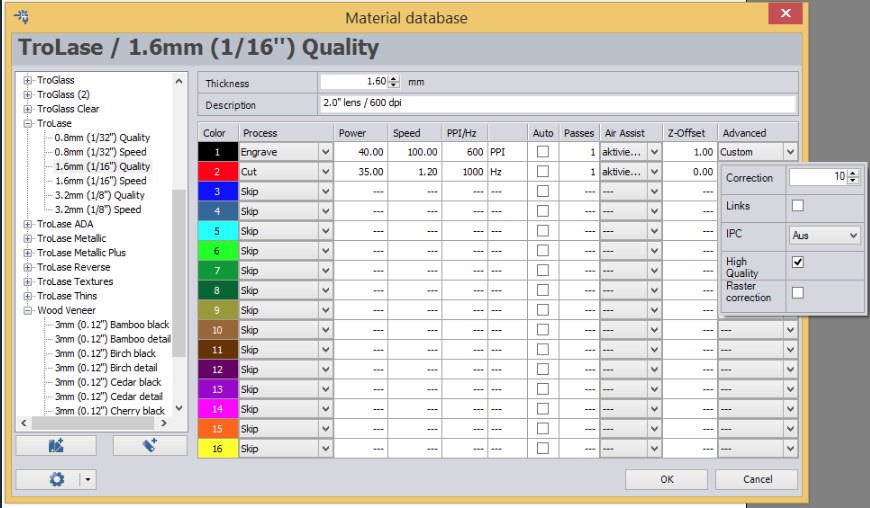Click the add material group button

click(x=55, y=445)
